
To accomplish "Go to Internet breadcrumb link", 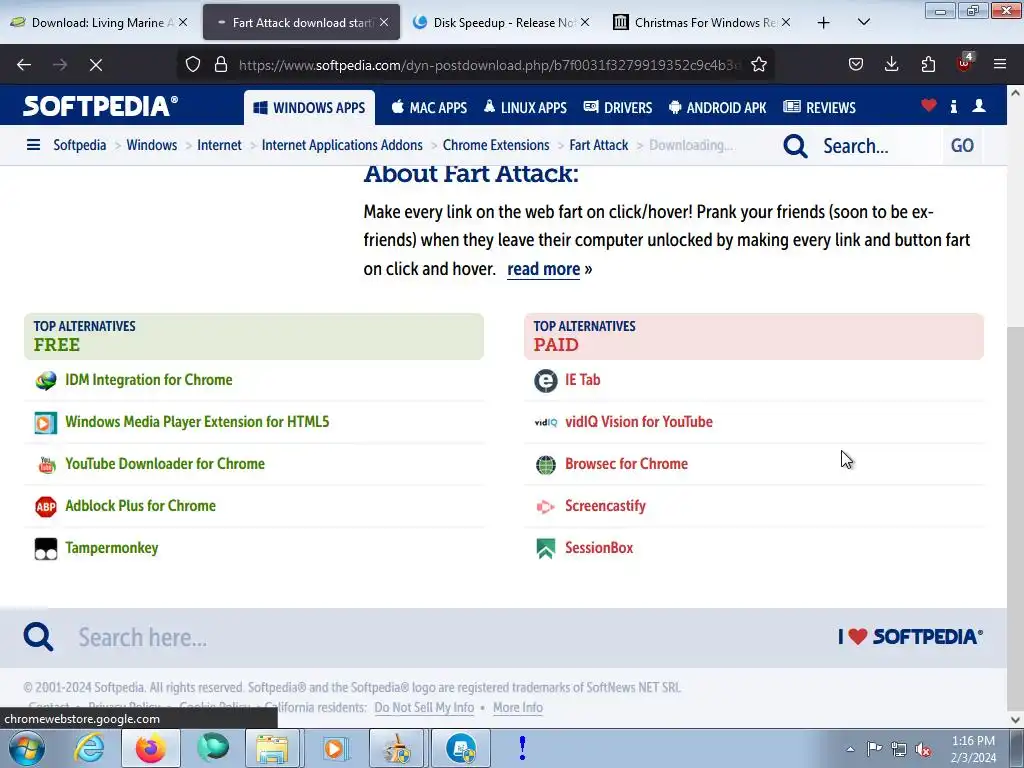I will 219,145.
